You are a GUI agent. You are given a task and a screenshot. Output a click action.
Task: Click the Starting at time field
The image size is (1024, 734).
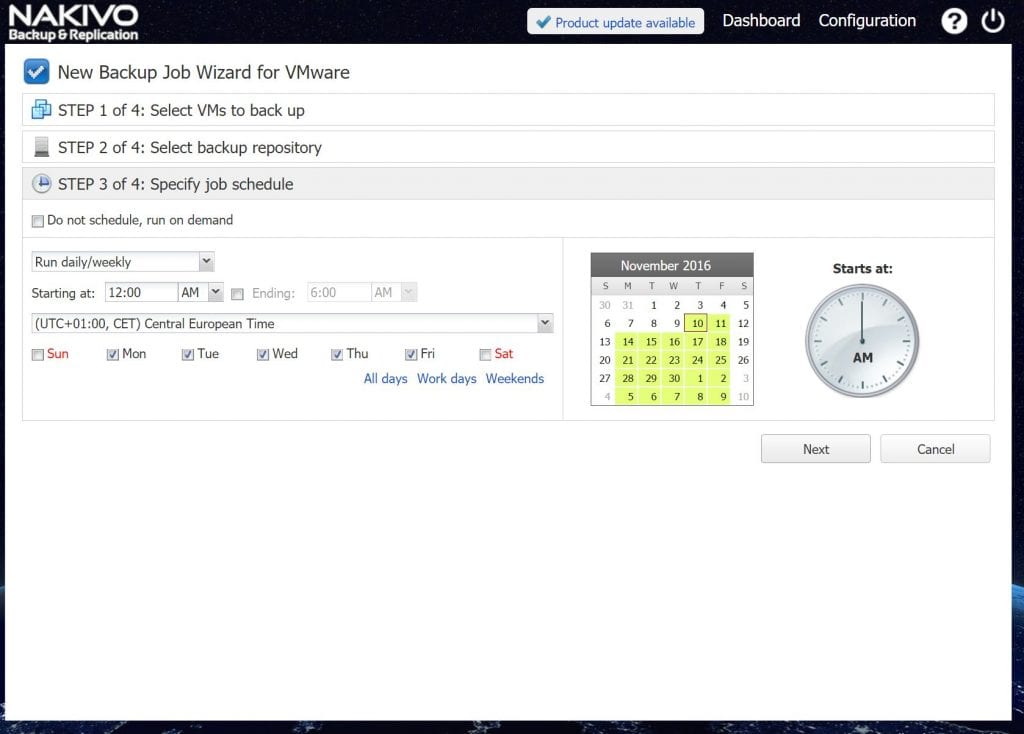tap(140, 293)
